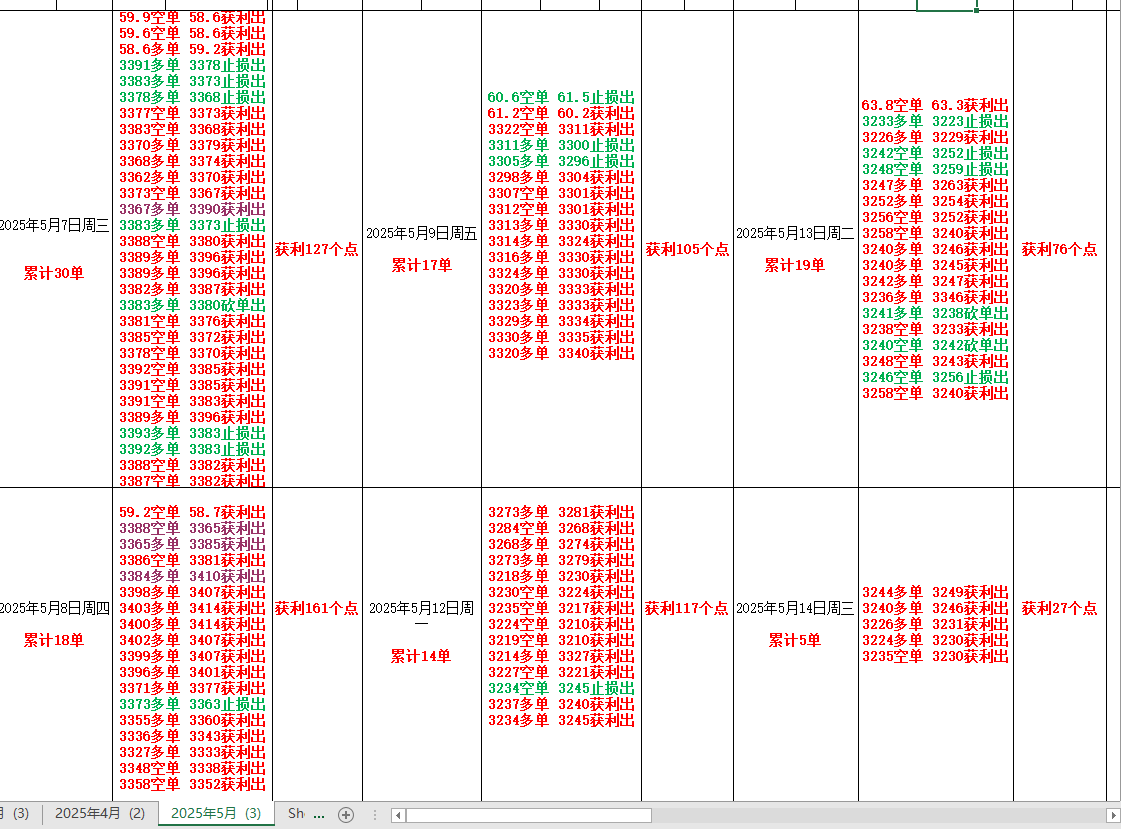1121x829 pixels.
Task: Click the green line 3373多单 3363止损出
Action: [x=192, y=704]
